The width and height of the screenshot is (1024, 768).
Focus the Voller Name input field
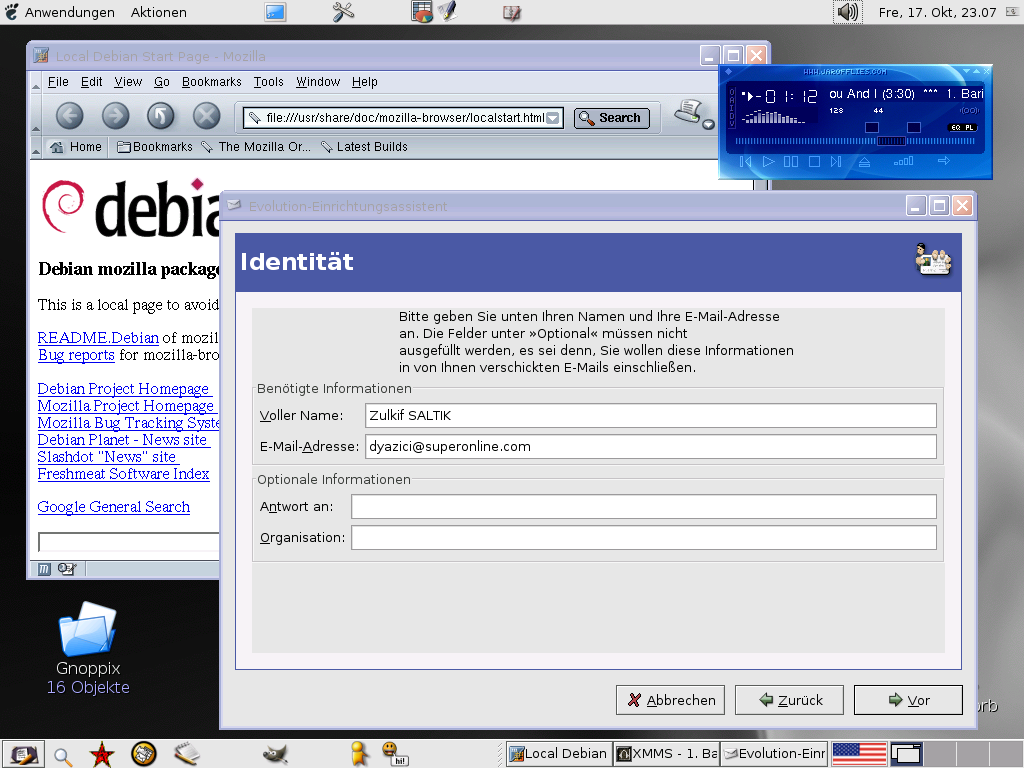point(650,415)
